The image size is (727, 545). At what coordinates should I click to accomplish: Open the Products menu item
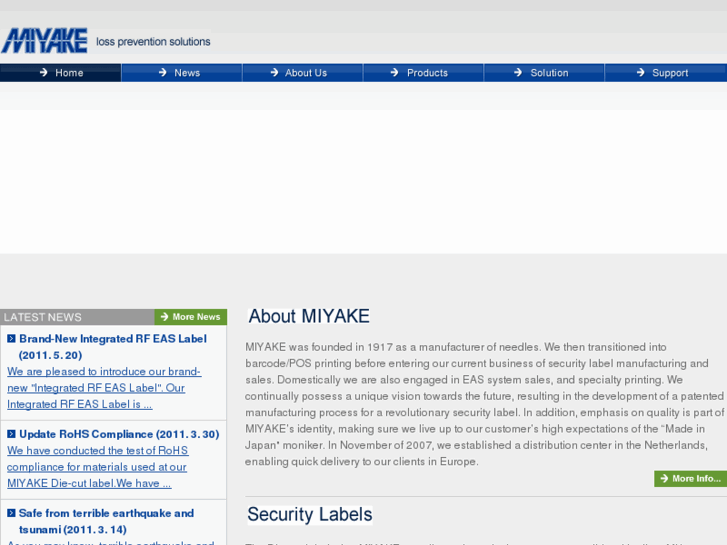pos(427,73)
